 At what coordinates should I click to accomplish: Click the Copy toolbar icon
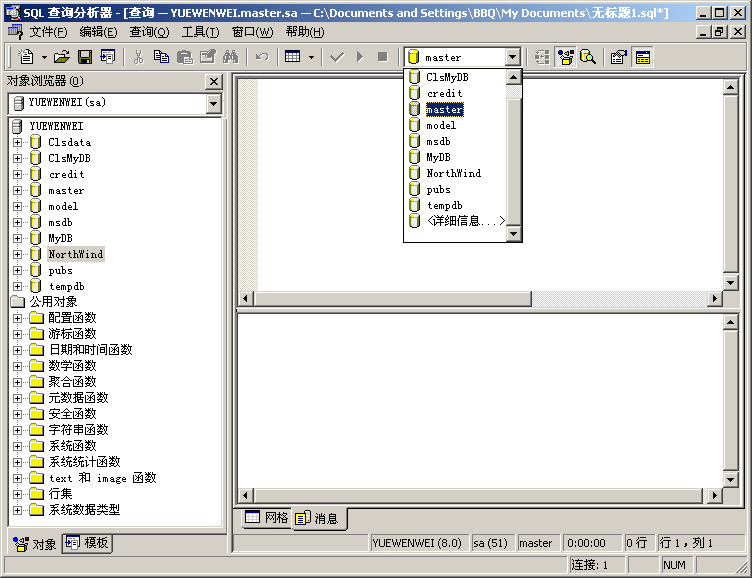click(161, 57)
